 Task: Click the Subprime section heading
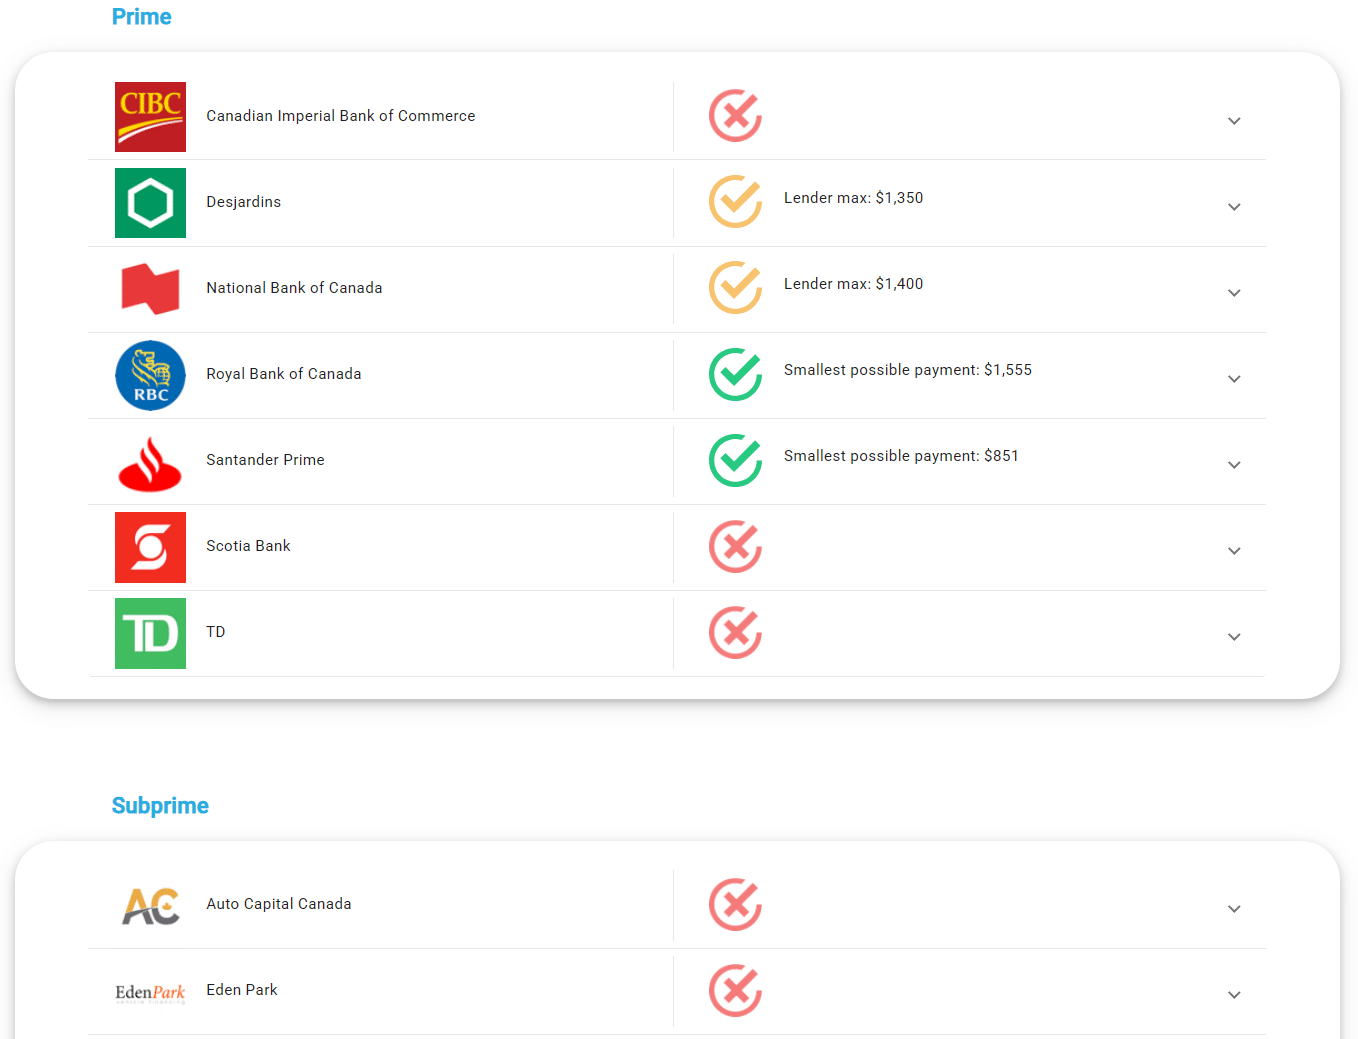pos(160,806)
